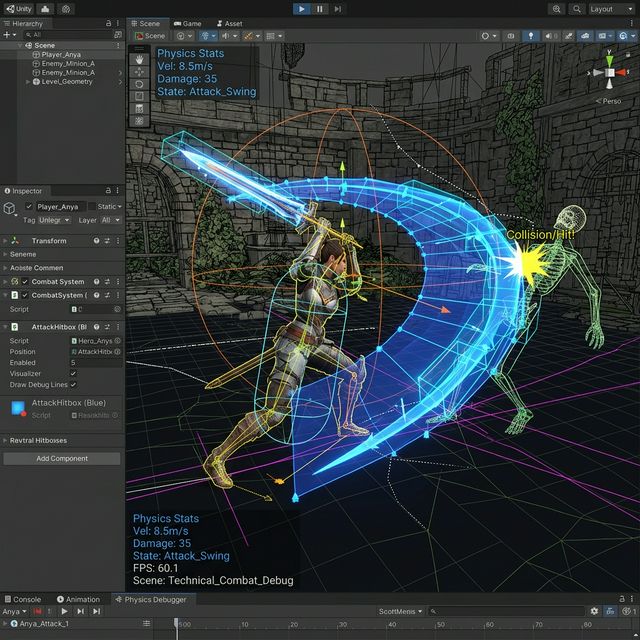640x640 pixels.
Task: Lock the Hierarchy panel with padlock icon
Action: (x=107, y=23)
